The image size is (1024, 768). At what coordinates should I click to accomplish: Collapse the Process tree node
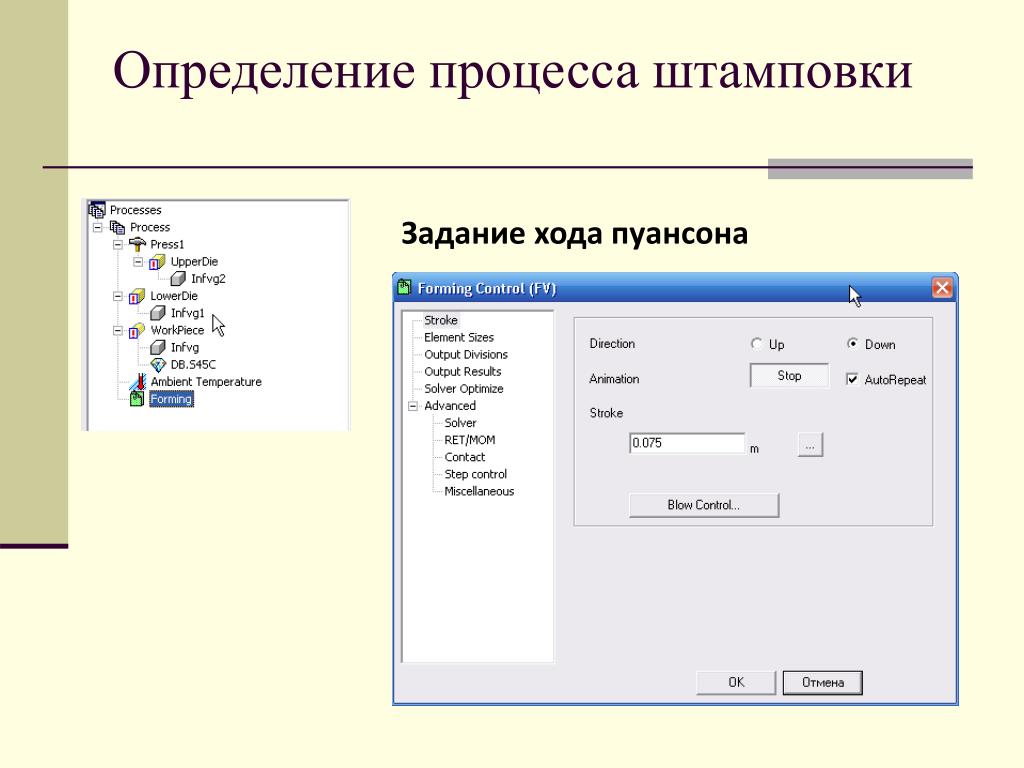pyautogui.click(x=97, y=227)
